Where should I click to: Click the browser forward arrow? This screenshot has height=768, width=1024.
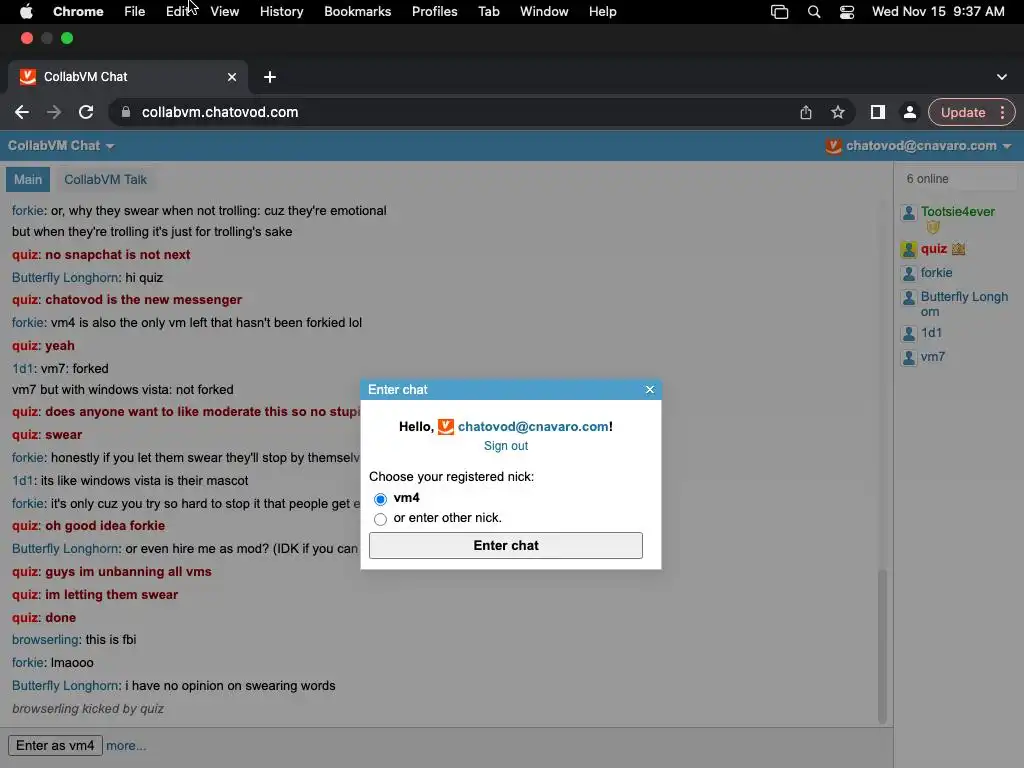click(54, 112)
